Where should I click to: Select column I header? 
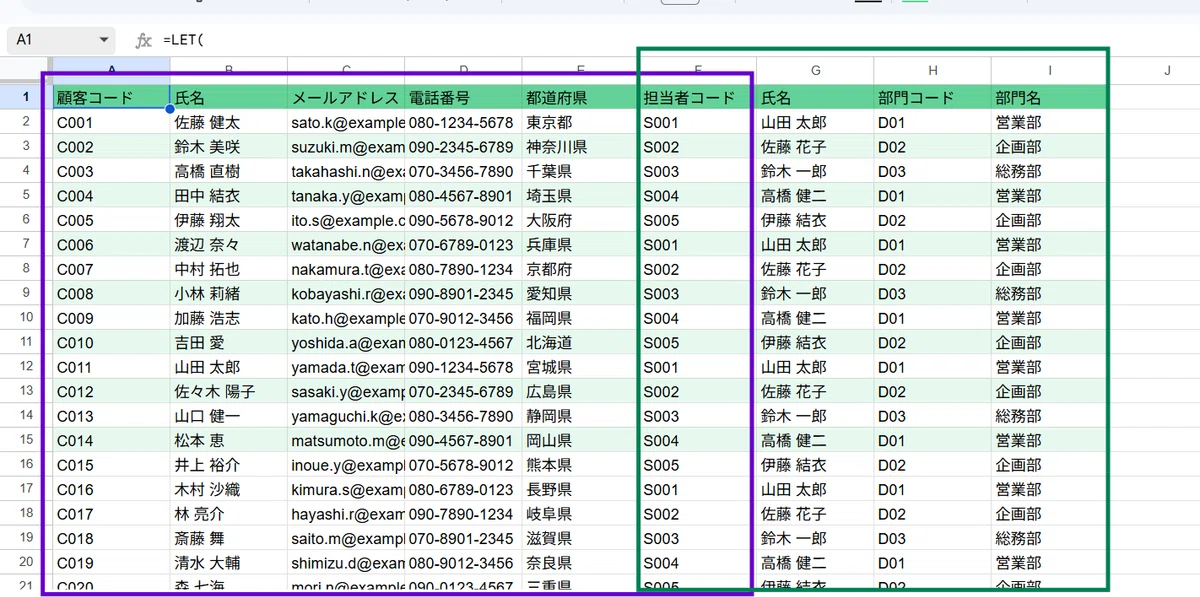pyautogui.click(x=1049, y=71)
